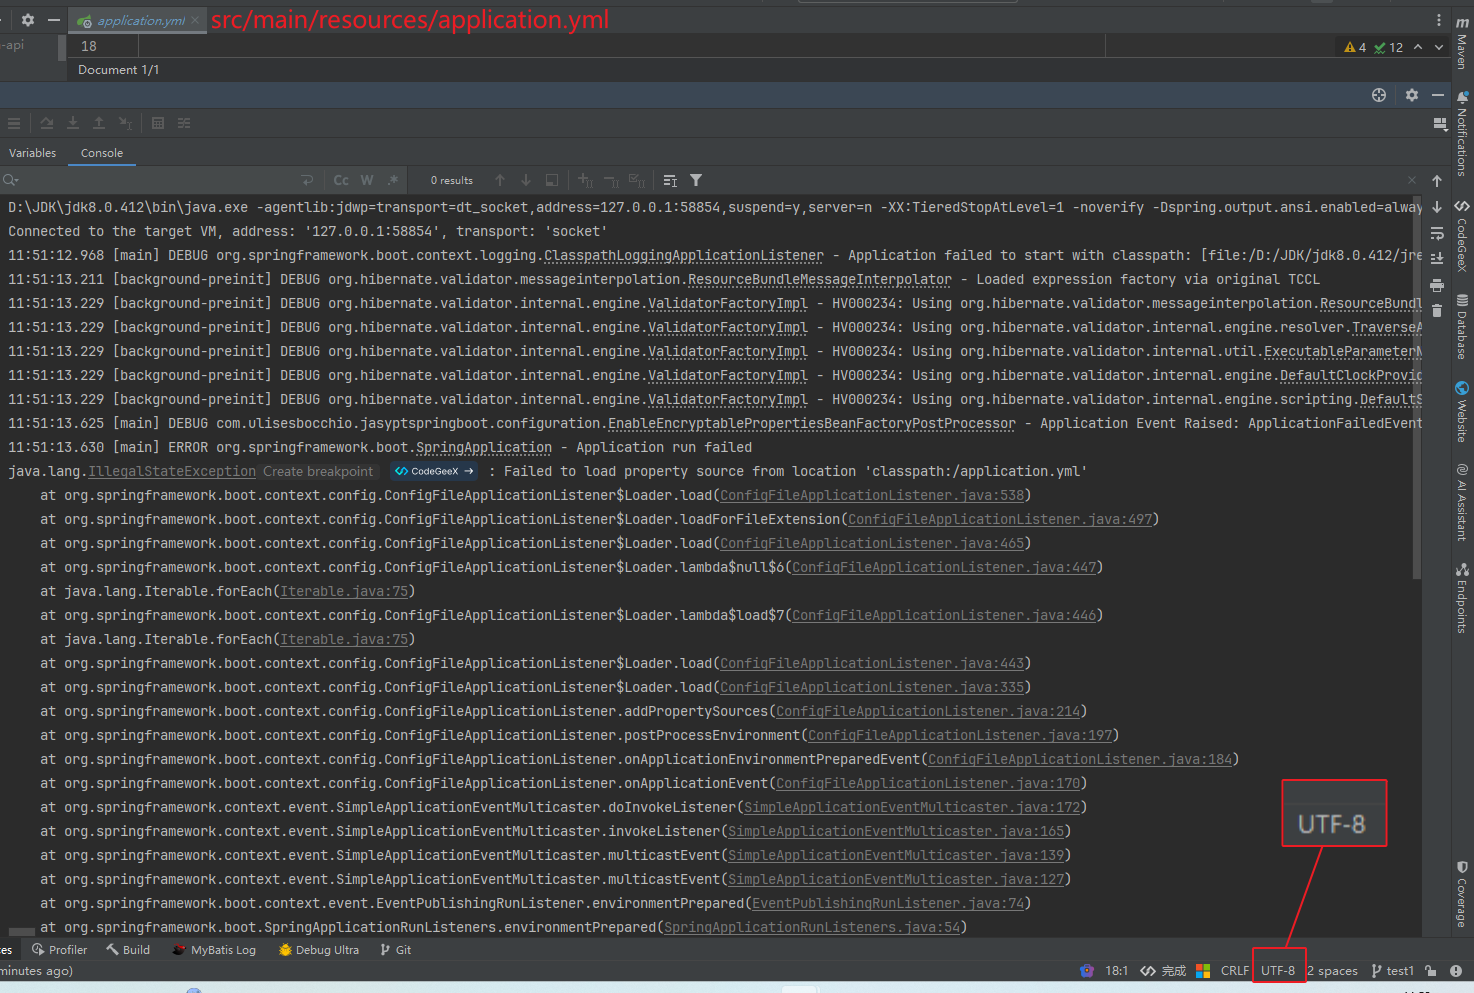Open the Endpoints tool window
The height and width of the screenshot is (993, 1474).
point(1462,598)
